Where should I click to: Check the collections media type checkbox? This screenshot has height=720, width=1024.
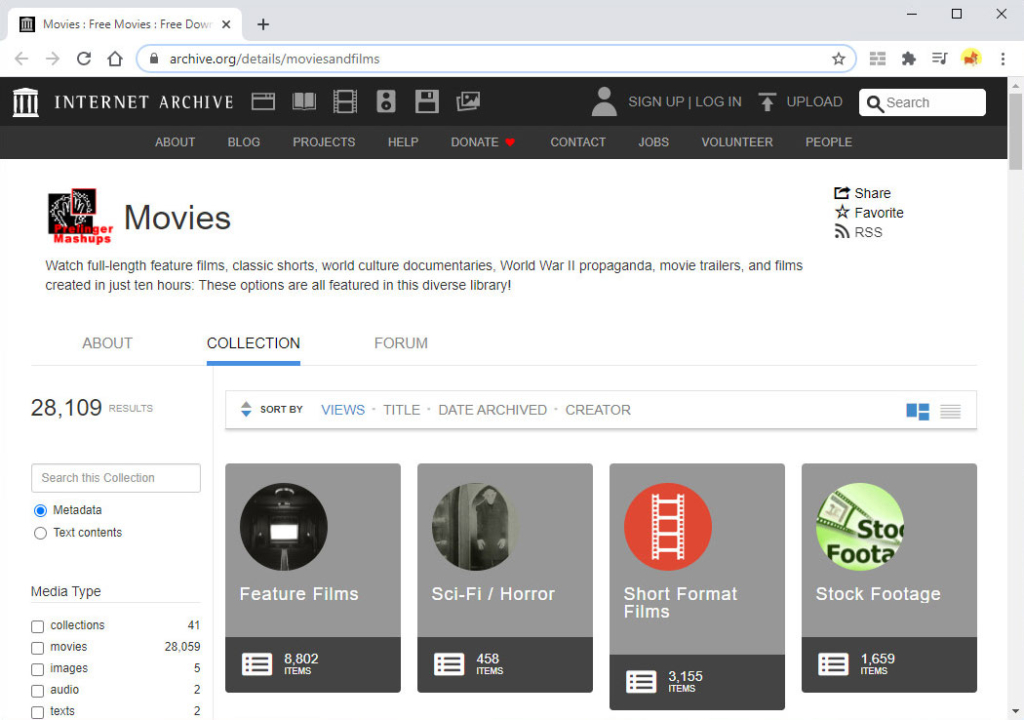37,626
